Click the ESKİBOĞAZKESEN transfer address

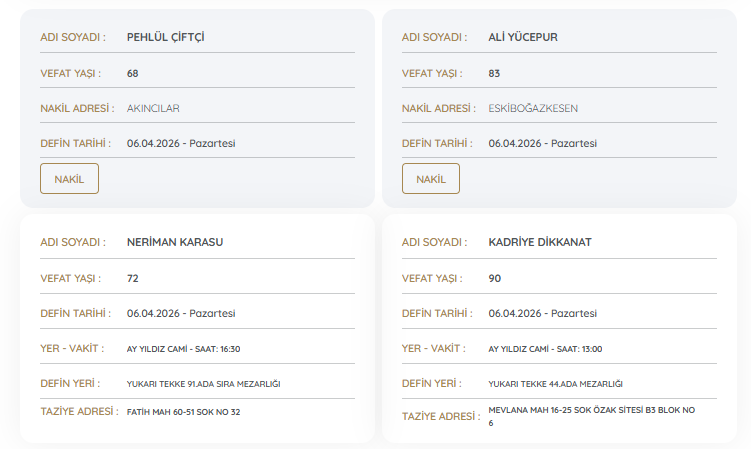pyautogui.click(x=533, y=108)
